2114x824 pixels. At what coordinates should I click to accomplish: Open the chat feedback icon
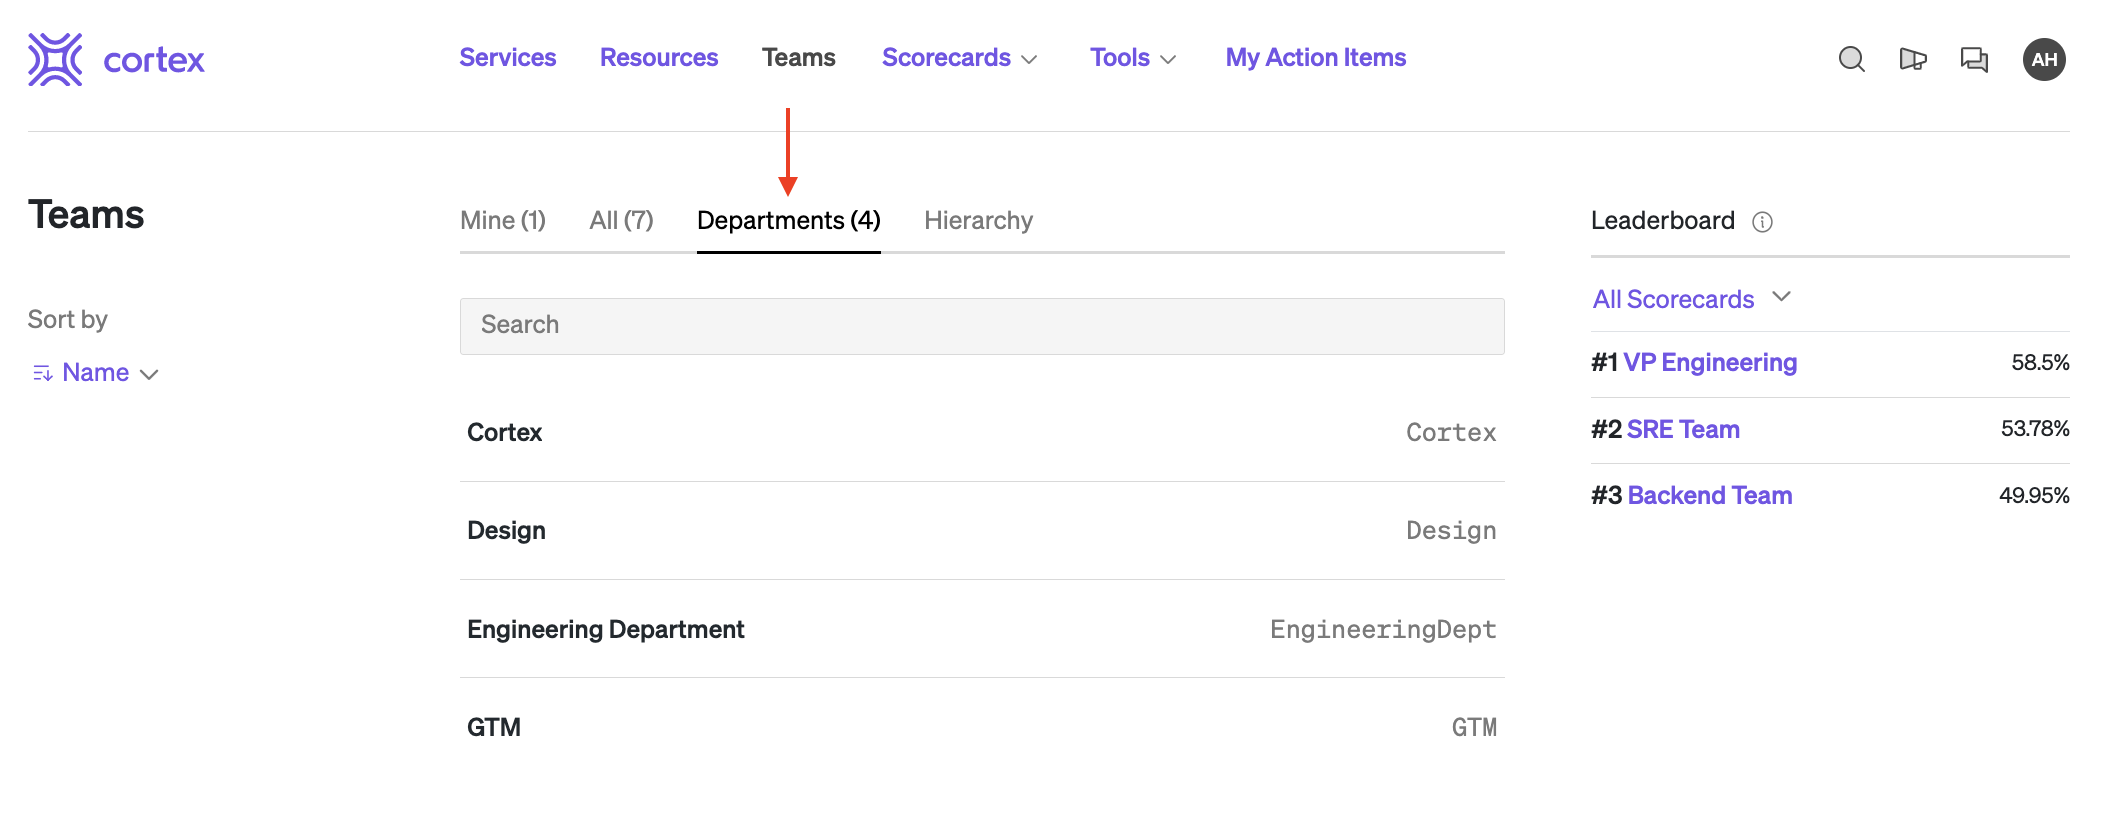click(1974, 59)
